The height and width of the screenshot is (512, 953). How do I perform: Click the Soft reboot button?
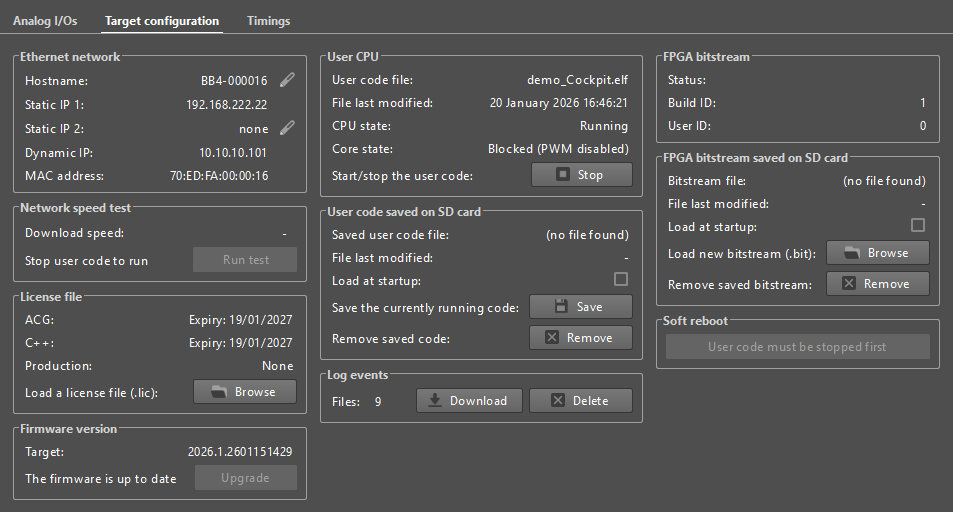point(798,347)
